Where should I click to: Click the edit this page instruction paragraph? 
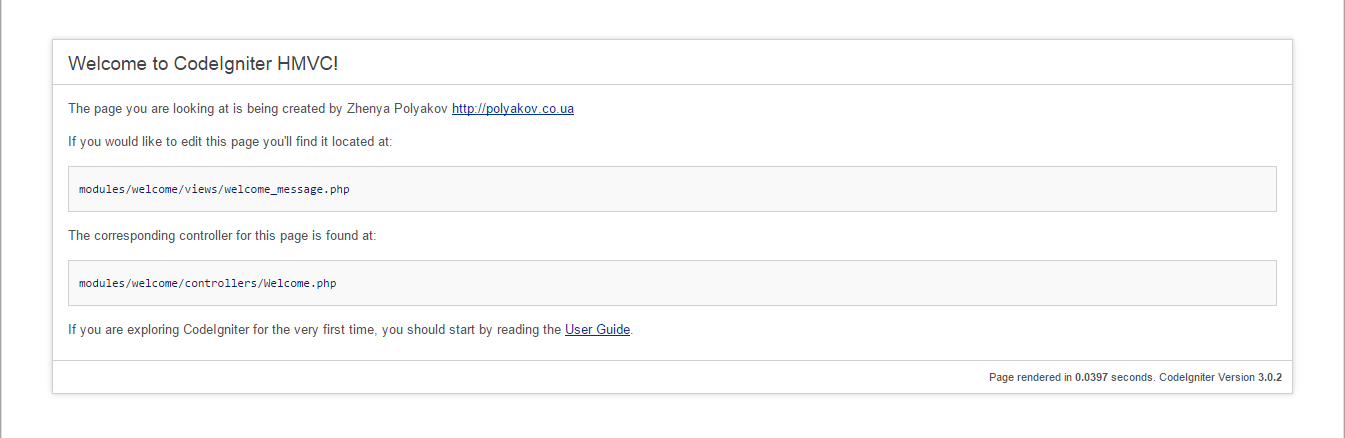(x=230, y=142)
